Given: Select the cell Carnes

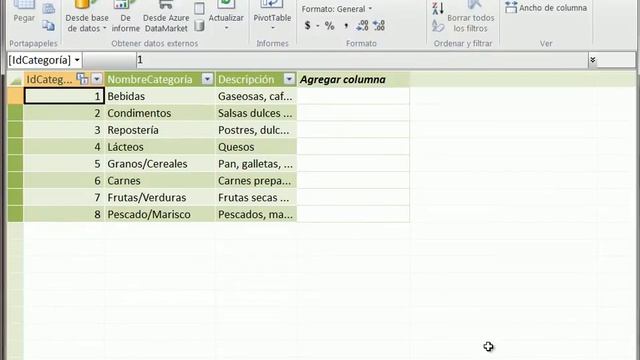Looking at the screenshot, I should click(x=160, y=180).
